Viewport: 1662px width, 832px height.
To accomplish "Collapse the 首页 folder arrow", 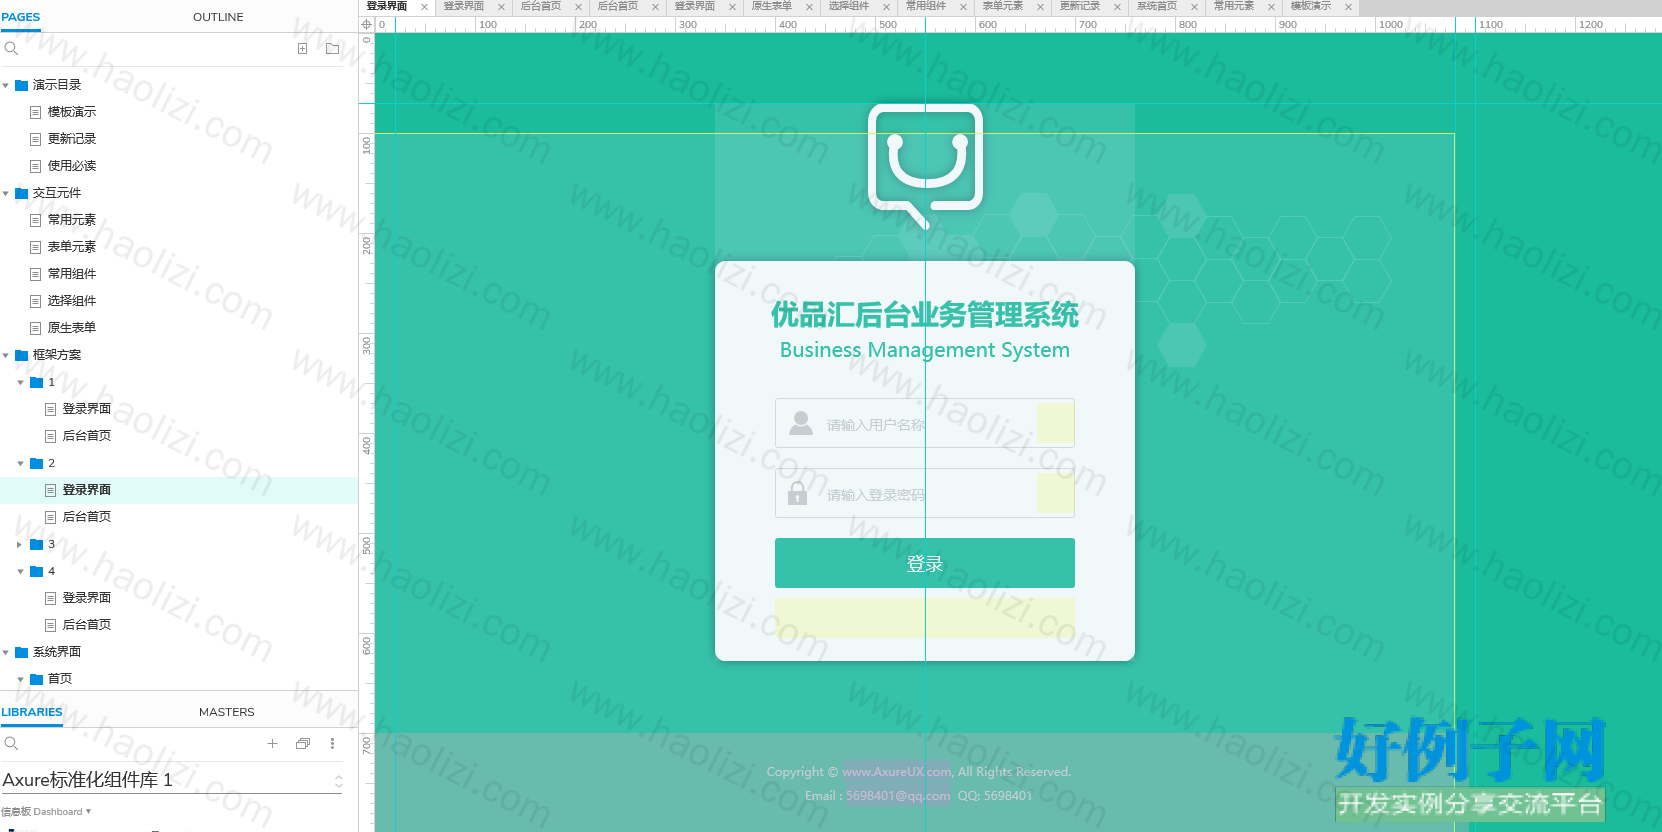I will (x=20, y=679).
